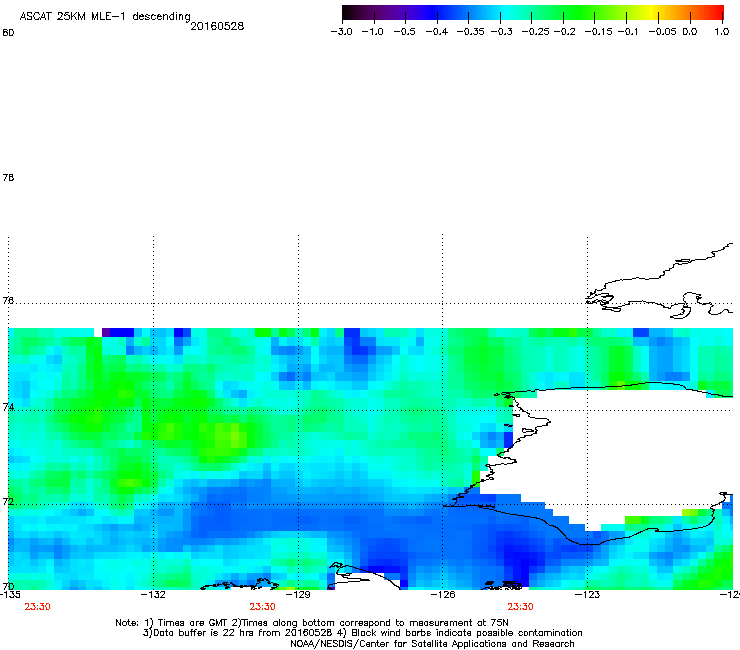Click the longitude label -132

(x=153, y=594)
